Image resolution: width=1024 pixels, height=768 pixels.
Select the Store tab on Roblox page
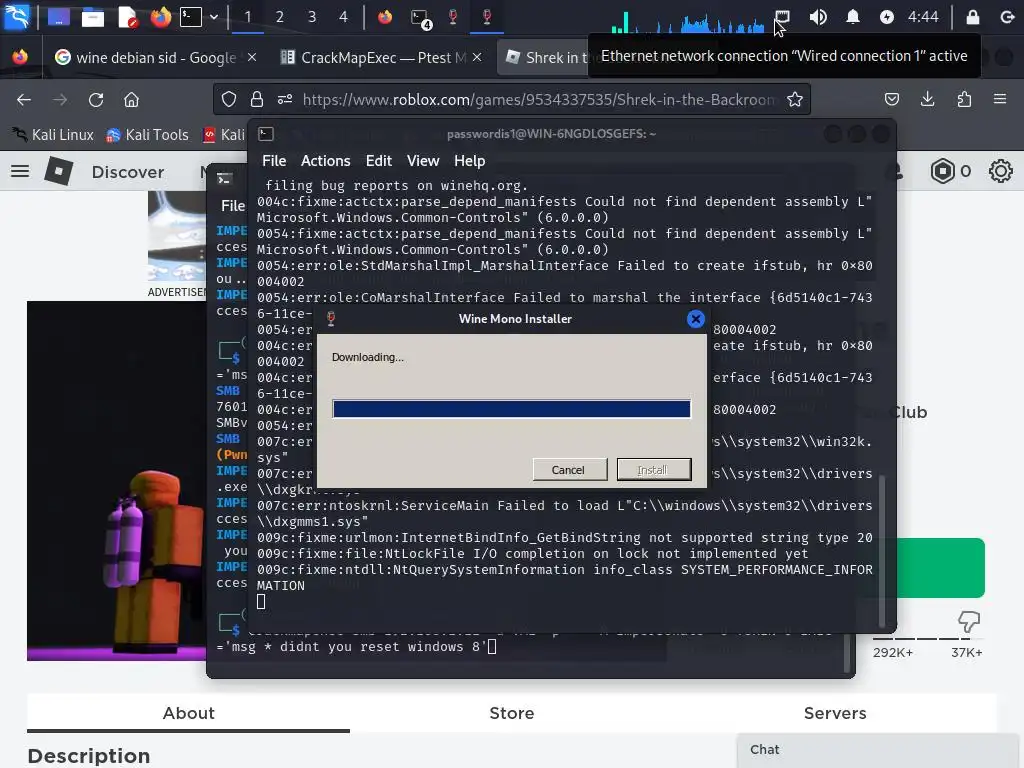click(511, 713)
